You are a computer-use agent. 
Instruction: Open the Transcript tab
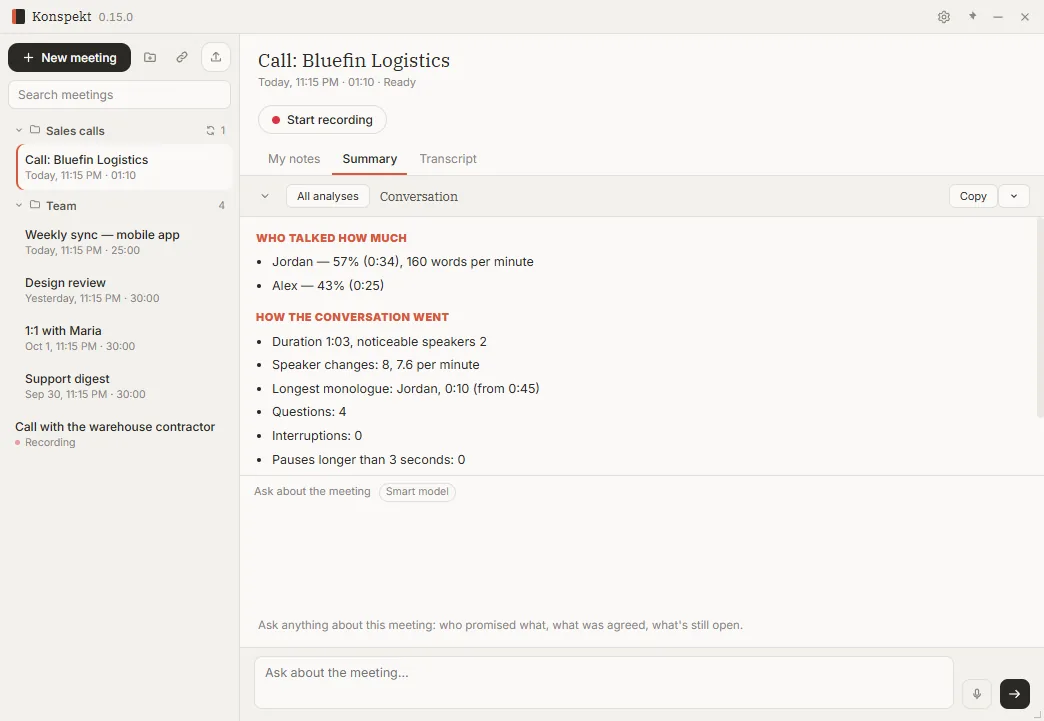(x=448, y=159)
